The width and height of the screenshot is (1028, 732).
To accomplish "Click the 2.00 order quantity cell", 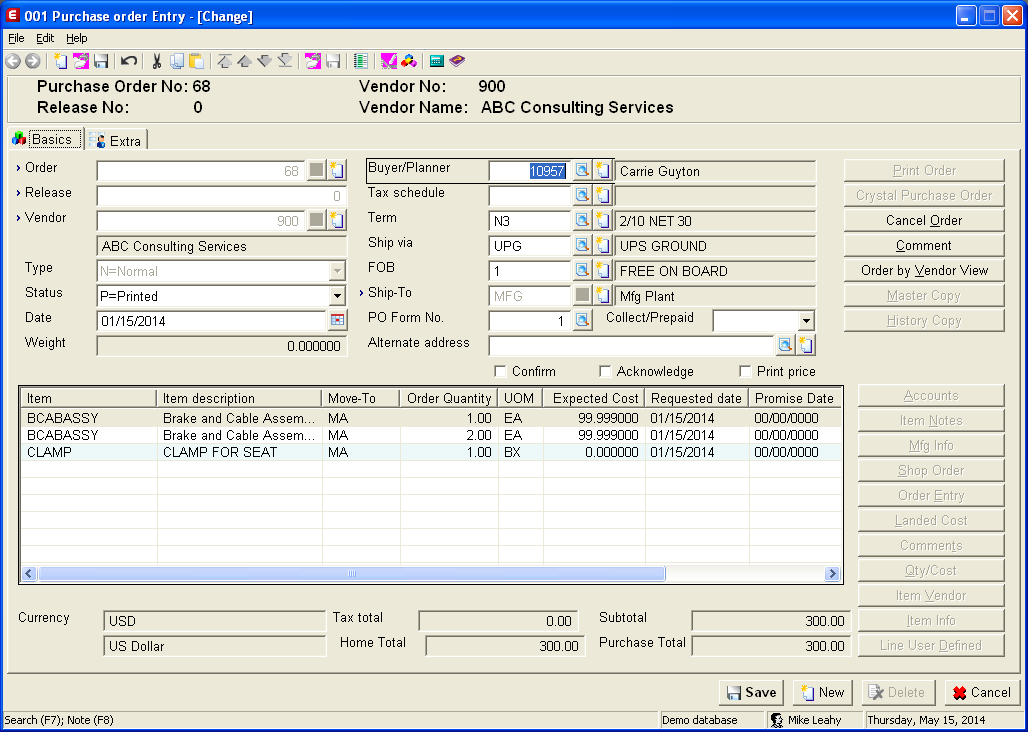I will click(x=448, y=435).
